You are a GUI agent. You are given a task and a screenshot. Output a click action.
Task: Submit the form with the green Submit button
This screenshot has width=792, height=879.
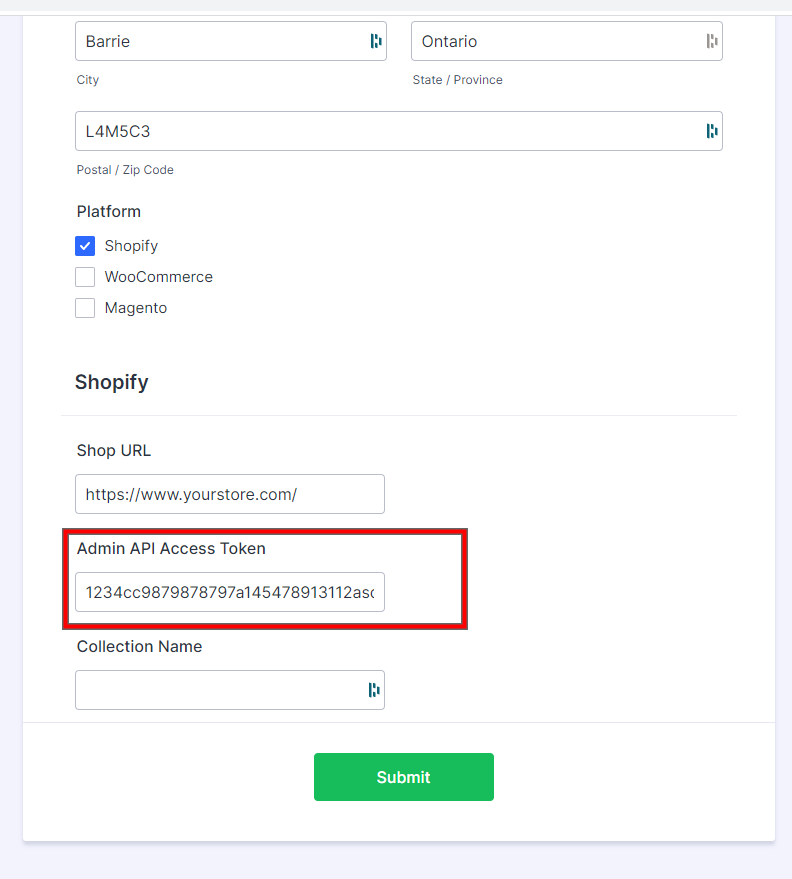pos(404,777)
